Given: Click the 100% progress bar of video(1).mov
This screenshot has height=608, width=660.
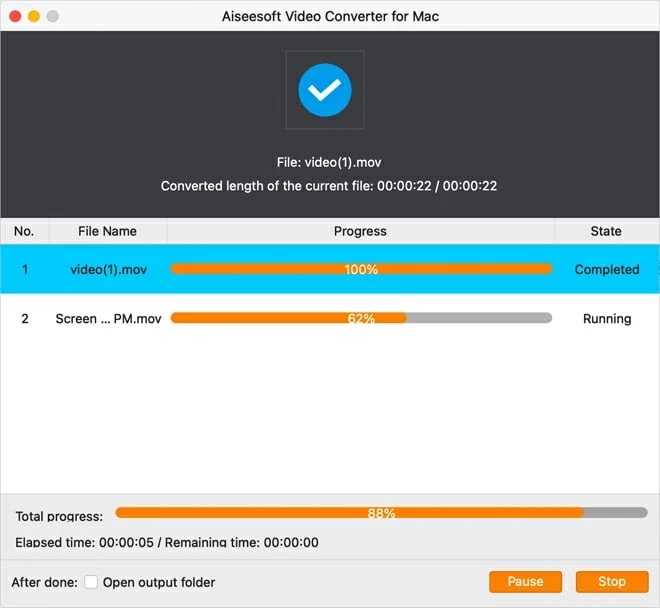Looking at the screenshot, I should tap(361, 269).
